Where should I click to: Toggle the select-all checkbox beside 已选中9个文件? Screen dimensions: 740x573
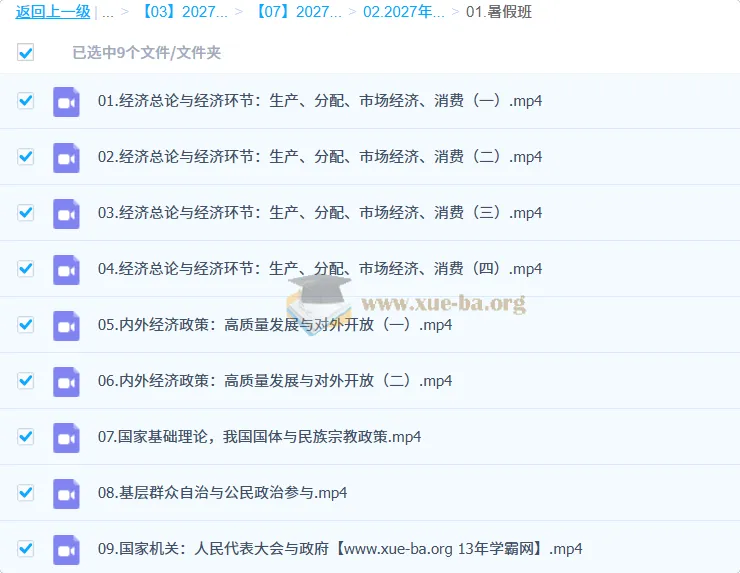click(25, 52)
